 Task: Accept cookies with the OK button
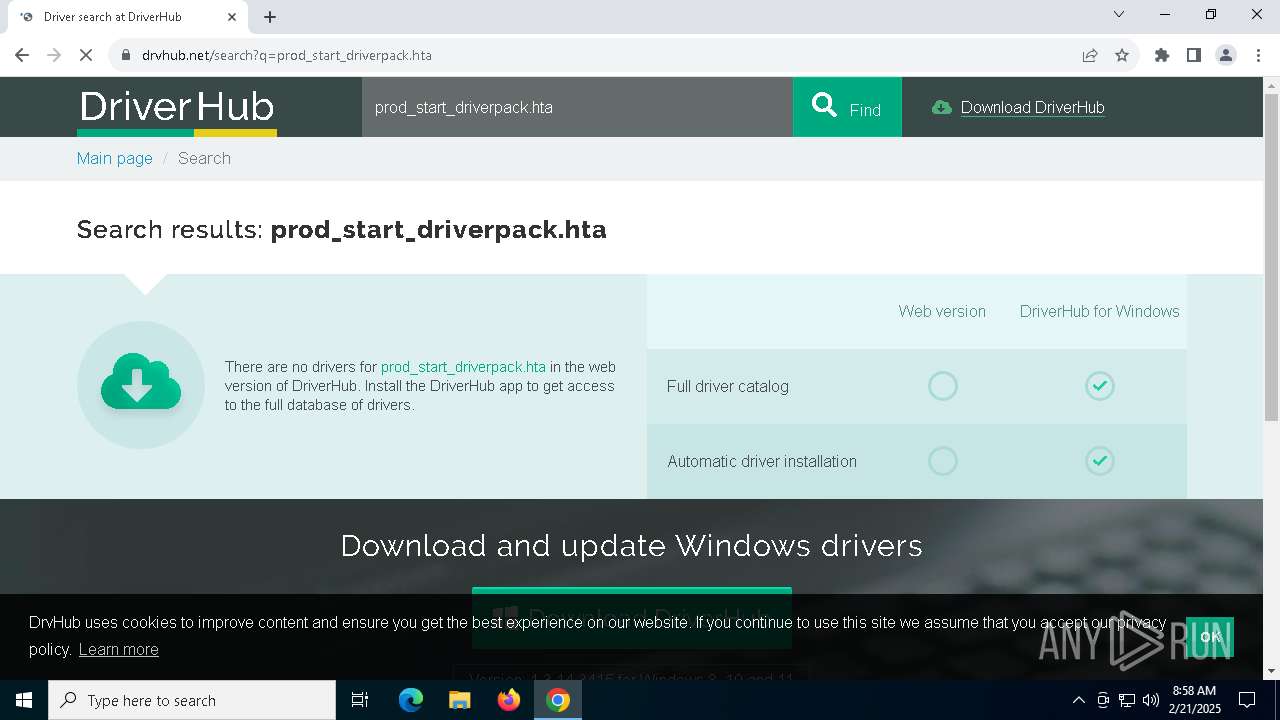(1210, 637)
